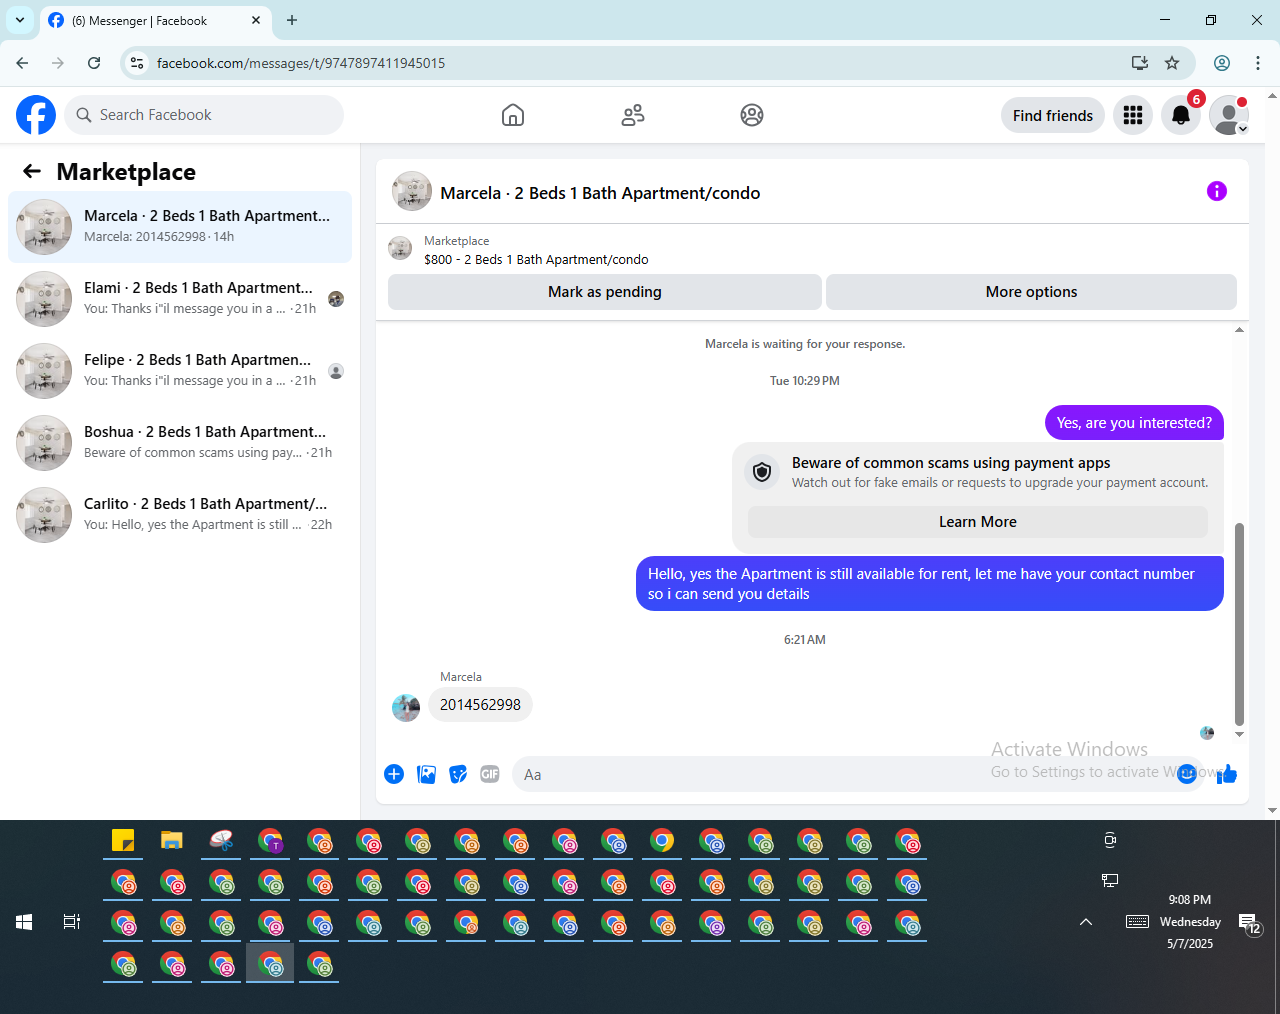Focus the Search Facebook field
Viewport: 1280px width, 1014px height.
click(x=204, y=115)
